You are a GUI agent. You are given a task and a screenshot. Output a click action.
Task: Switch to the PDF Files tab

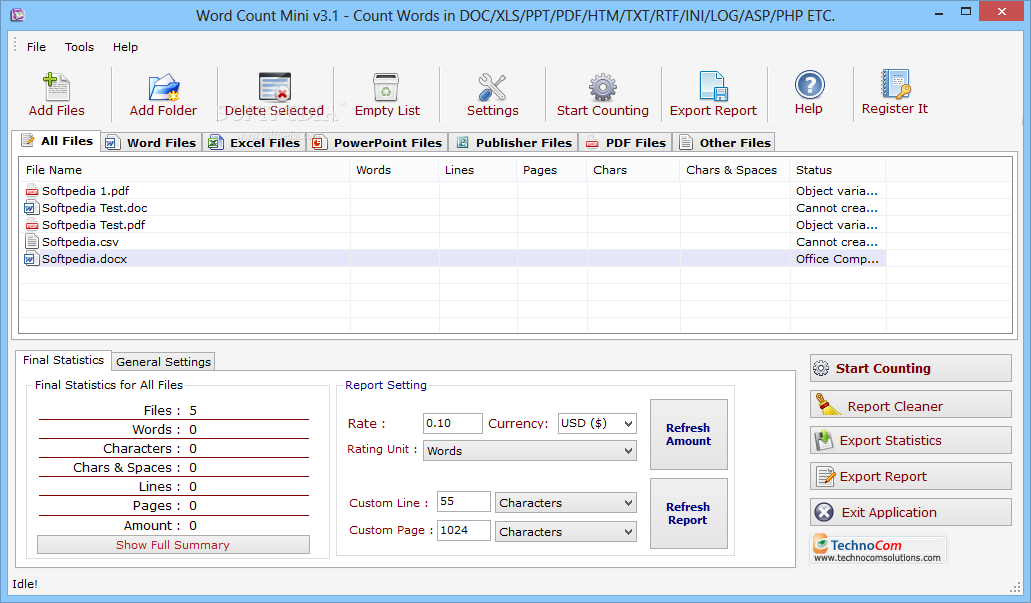(625, 143)
